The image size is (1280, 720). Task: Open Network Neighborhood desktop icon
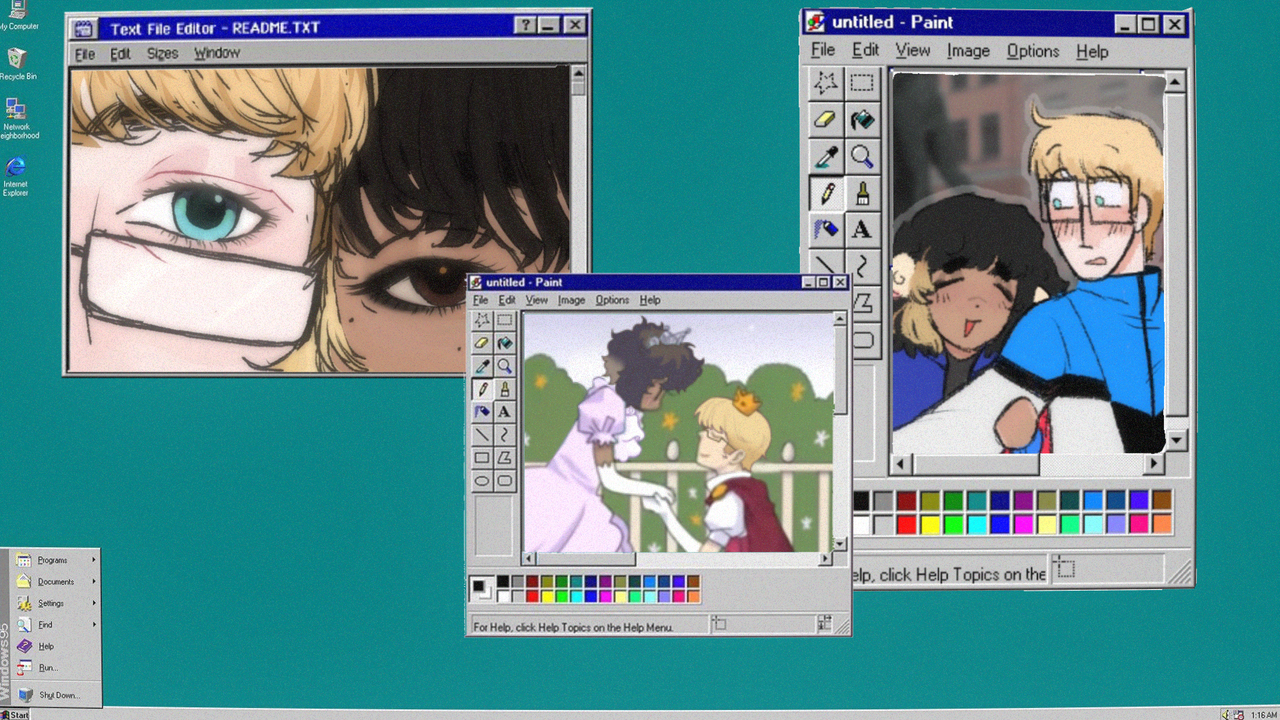tap(17, 118)
